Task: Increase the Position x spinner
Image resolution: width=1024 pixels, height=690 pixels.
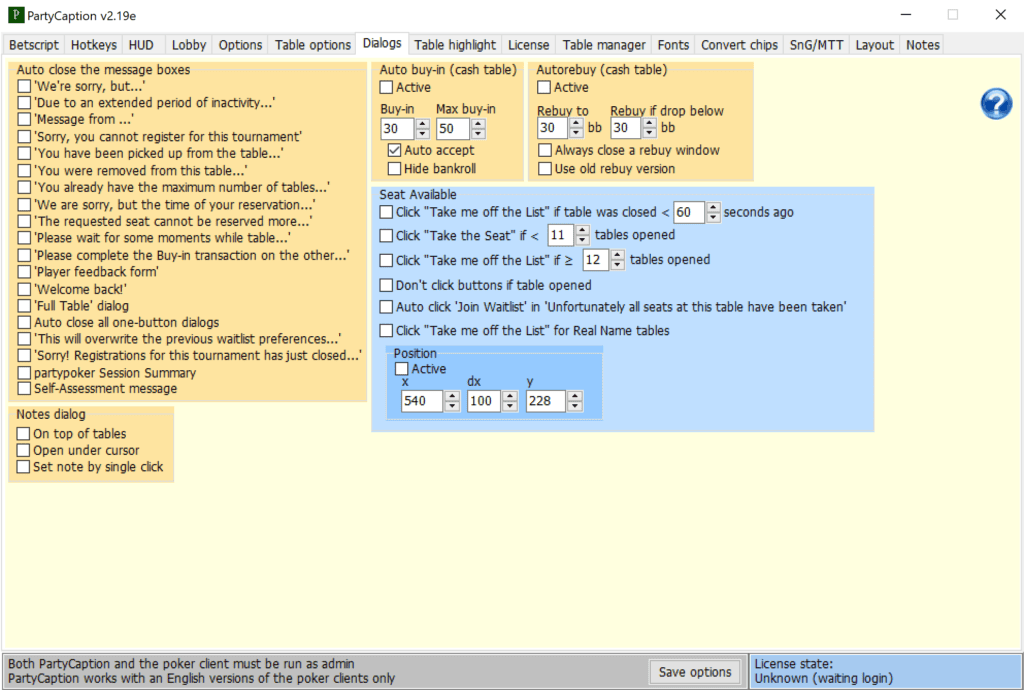Action: click(x=452, y=396)
